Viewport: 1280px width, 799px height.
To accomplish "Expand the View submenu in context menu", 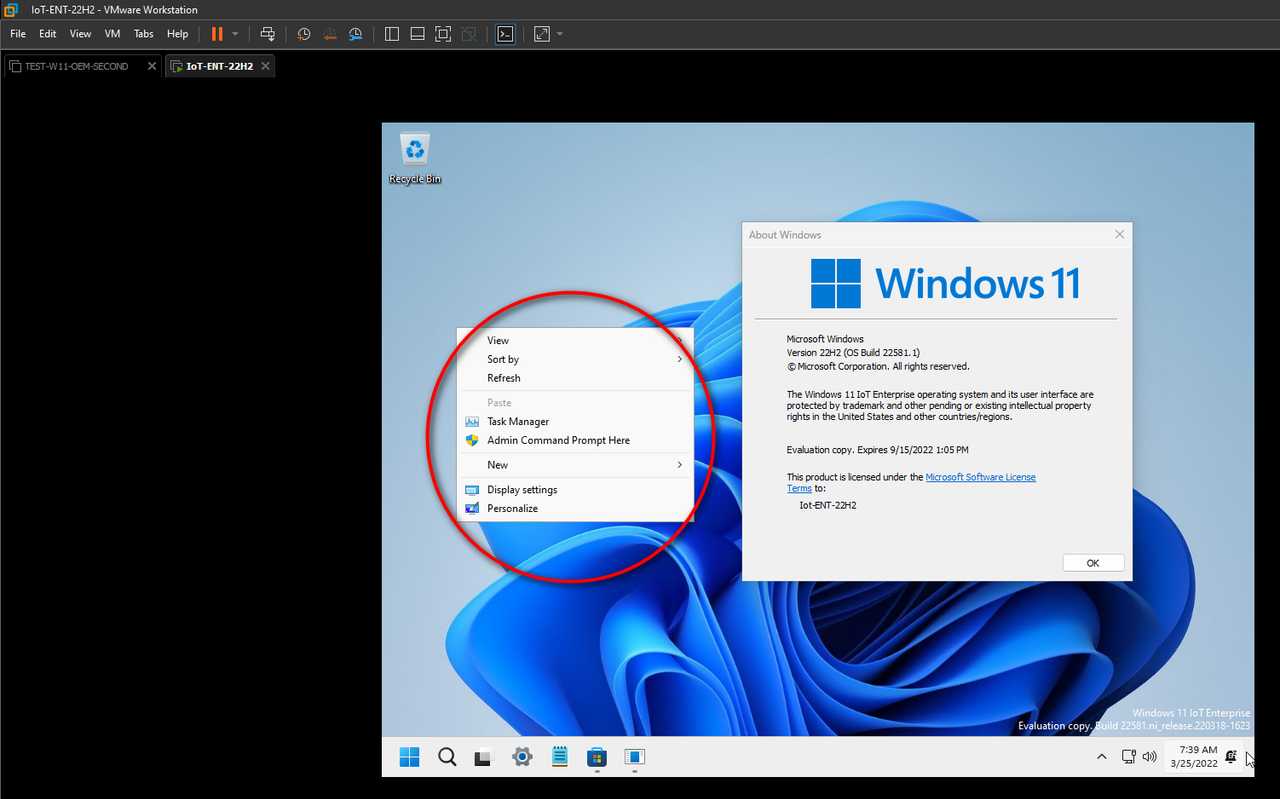I will point(575,341).
